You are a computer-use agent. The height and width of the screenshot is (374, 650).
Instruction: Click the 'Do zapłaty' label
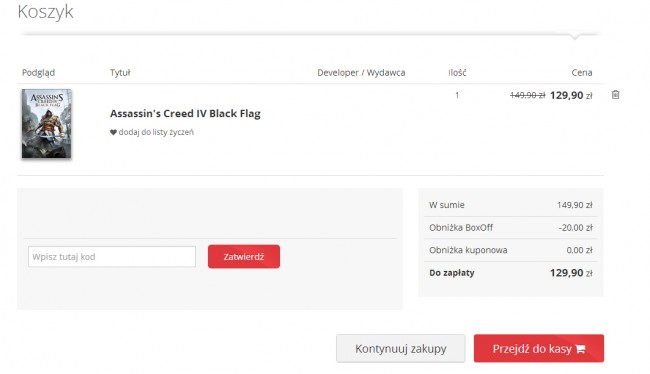pos(452,273)
